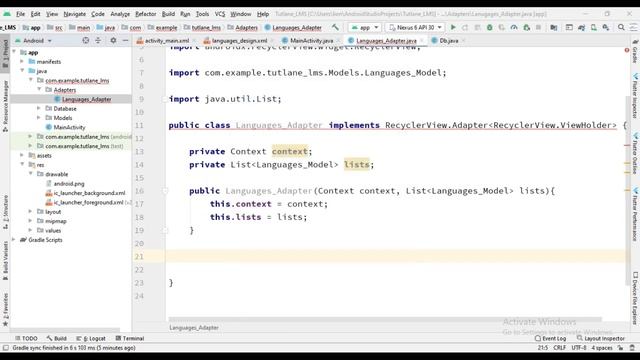640x360 pixels.
Task: Toggle Flutter Inspector panel on right
Action: [x=635, y=96]
